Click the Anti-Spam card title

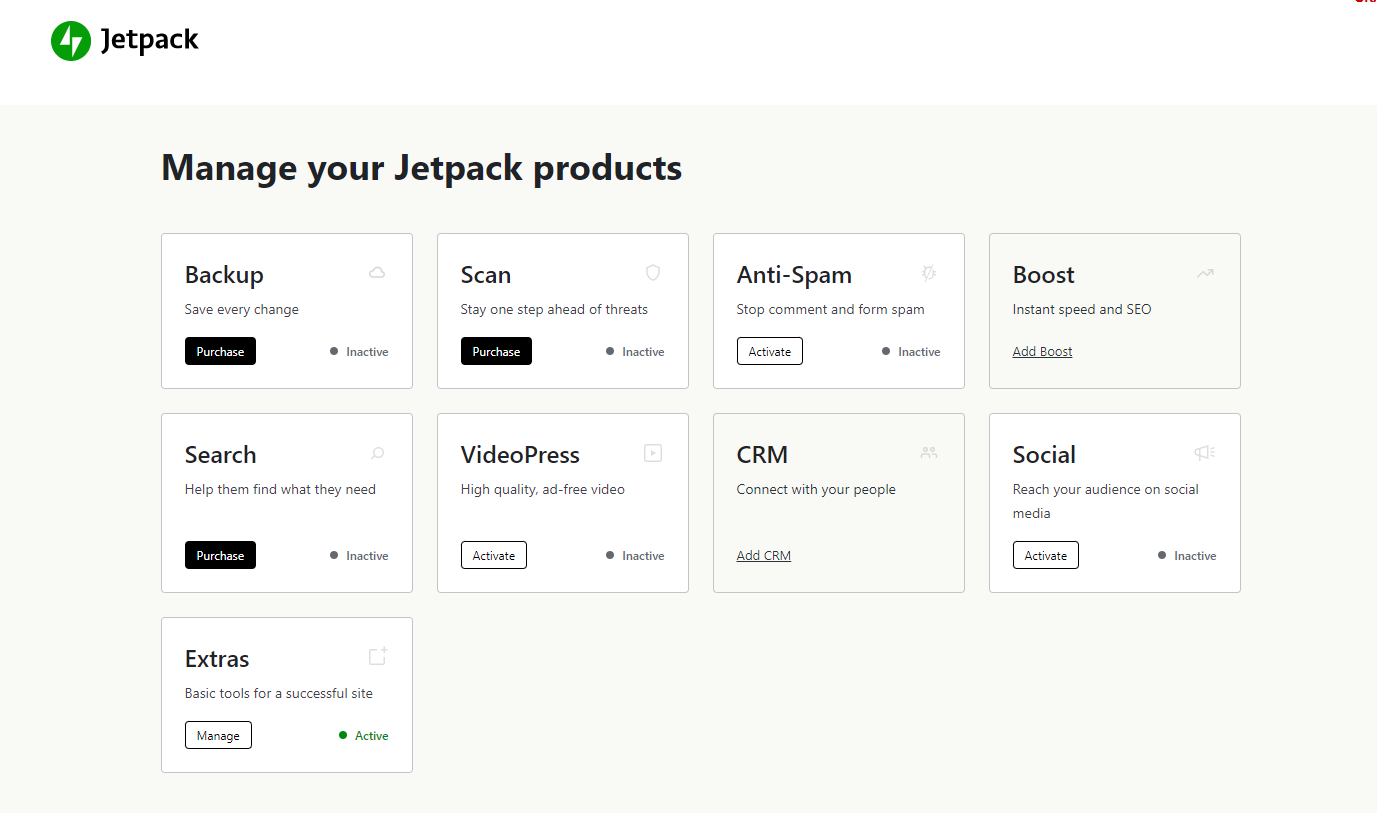(794, 275)
